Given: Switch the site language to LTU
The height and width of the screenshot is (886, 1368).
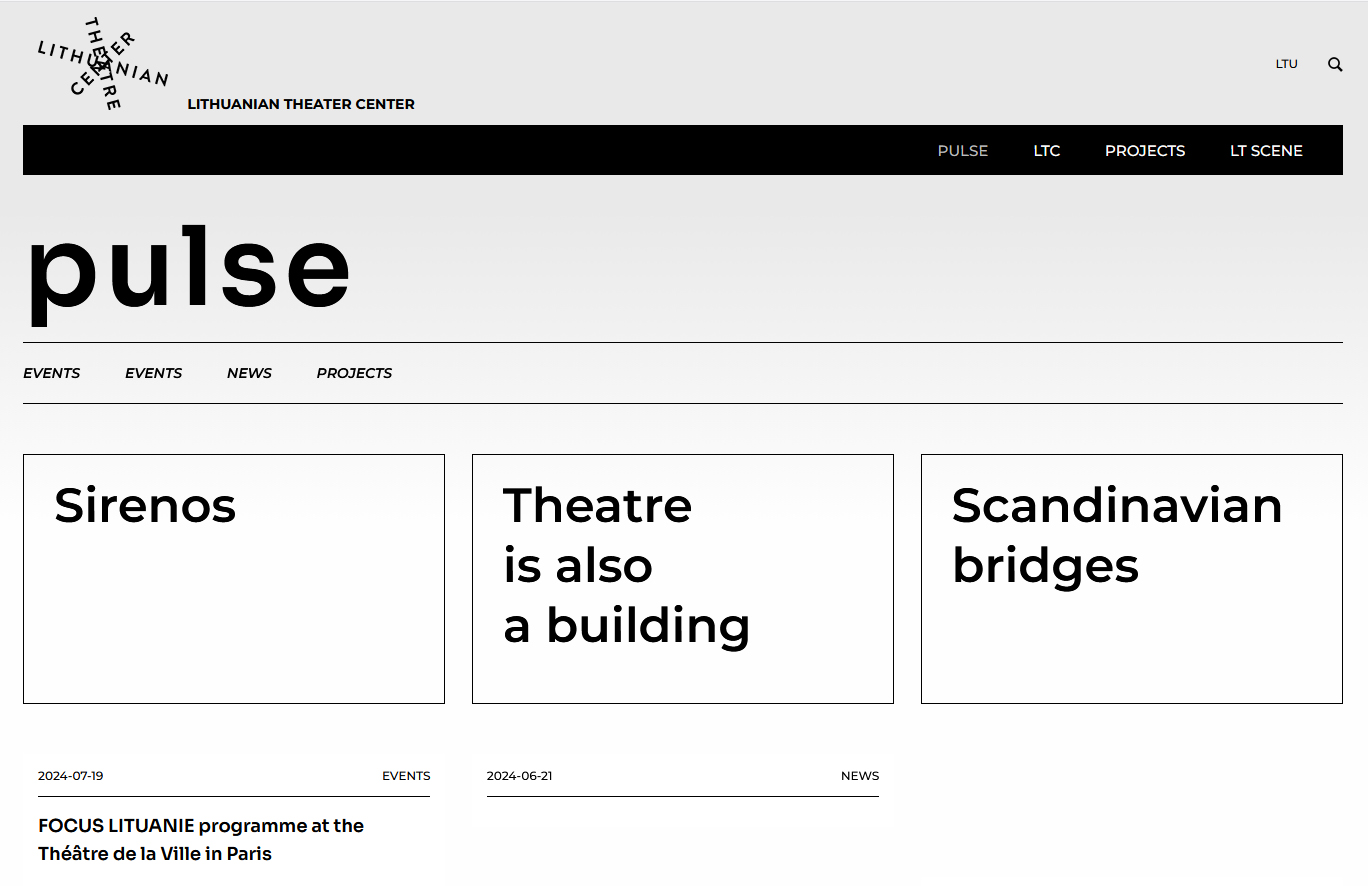Looking at the screenshot, I should 1286,63.
